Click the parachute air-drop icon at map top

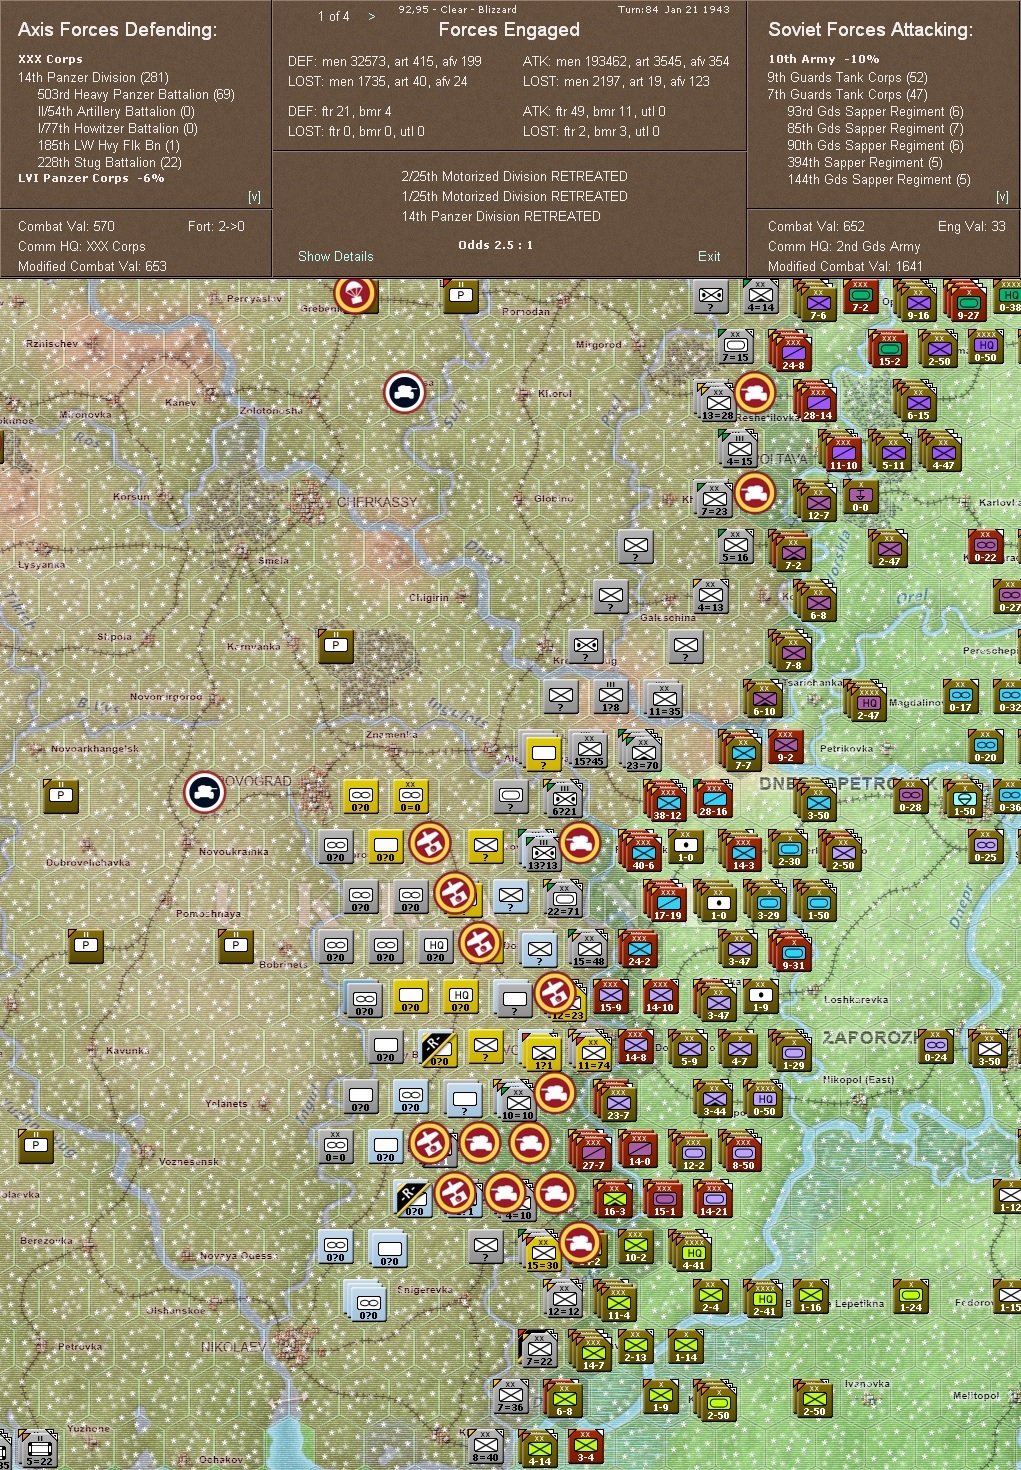coord(354,296)
